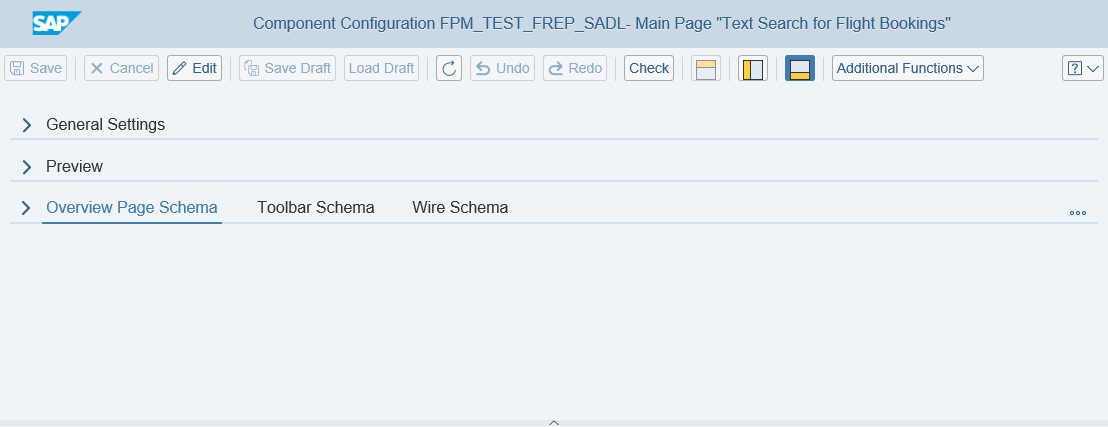Toggle the bottom panel layout icon
Viewport: 1108px width, 427px height.
pos(800,69)
